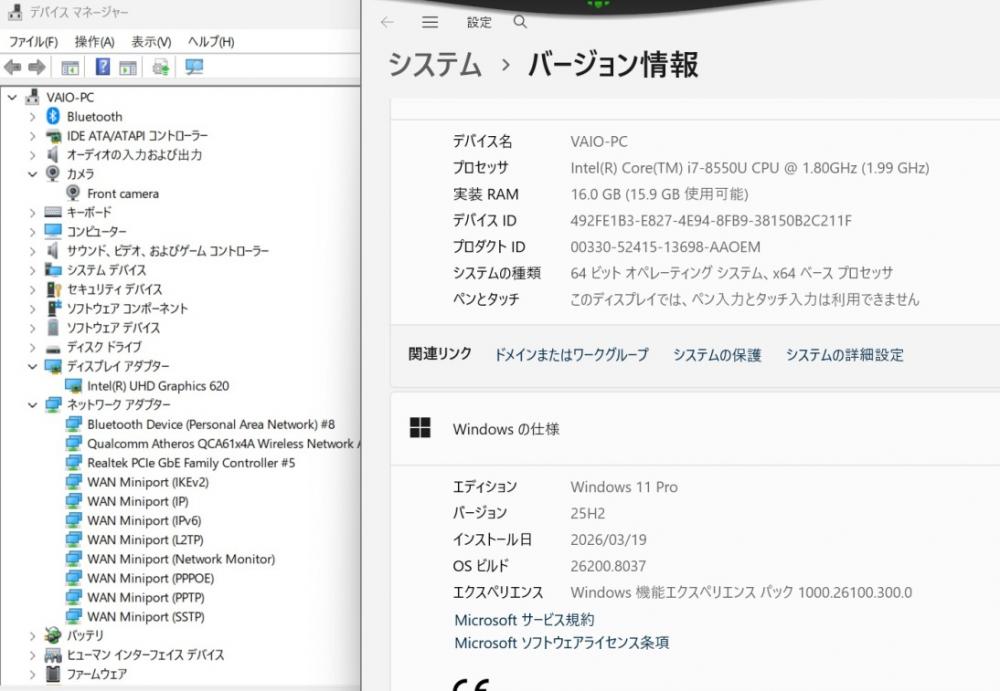Open Microsoft ソフトウェアライセンス条項 link

[562, 643]
